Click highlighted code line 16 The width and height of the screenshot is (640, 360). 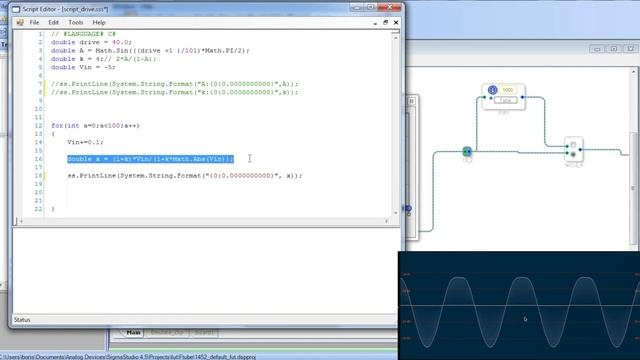(x=150, y=159)
